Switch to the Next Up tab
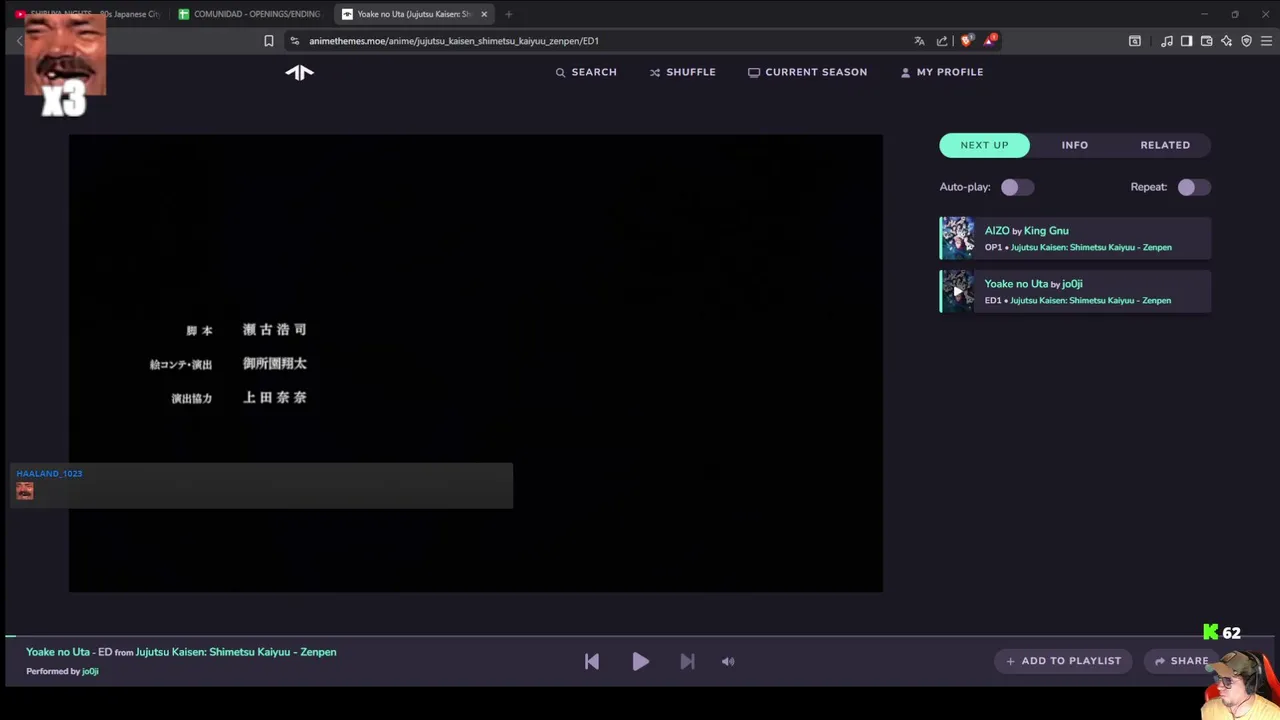Image resolution: width=1280 pixels, height=720 pixels. point(984,145)
